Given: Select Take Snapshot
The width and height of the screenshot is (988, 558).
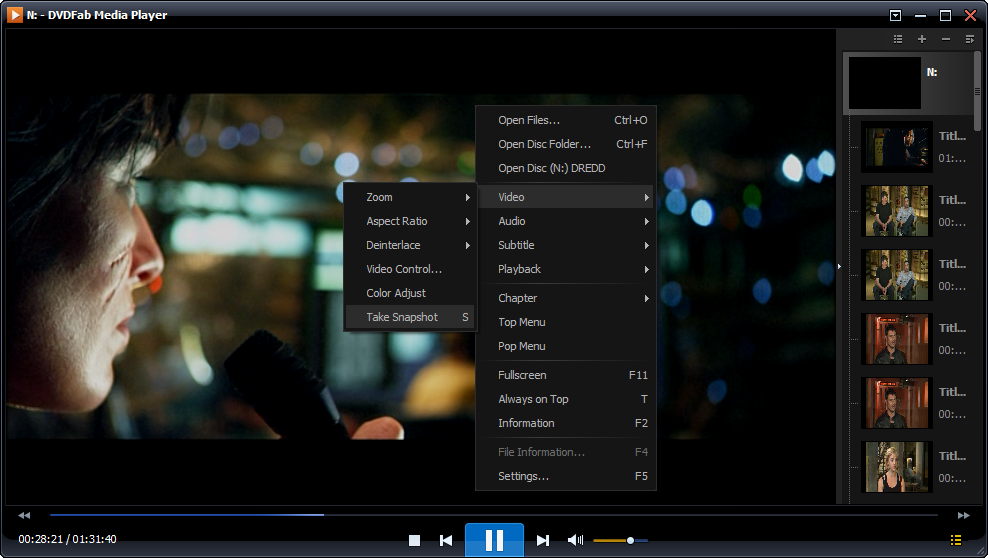Looking at the screenshot, I should pyautogui.click(x=410, y=317).
